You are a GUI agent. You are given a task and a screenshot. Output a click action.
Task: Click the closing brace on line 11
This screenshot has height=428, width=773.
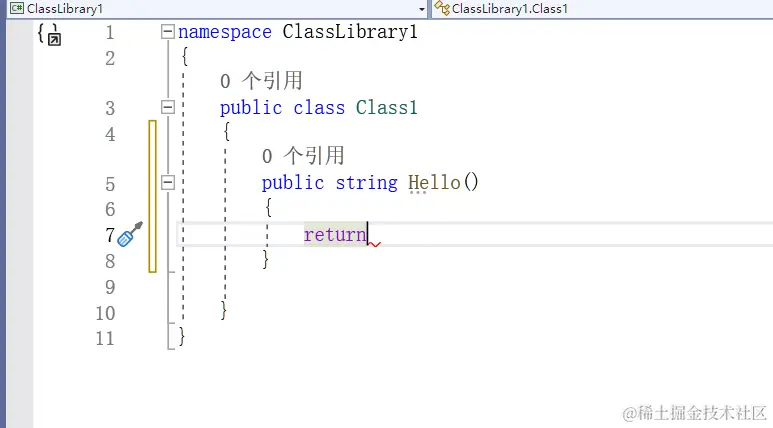pyautogui.click(x=181, y=336)
